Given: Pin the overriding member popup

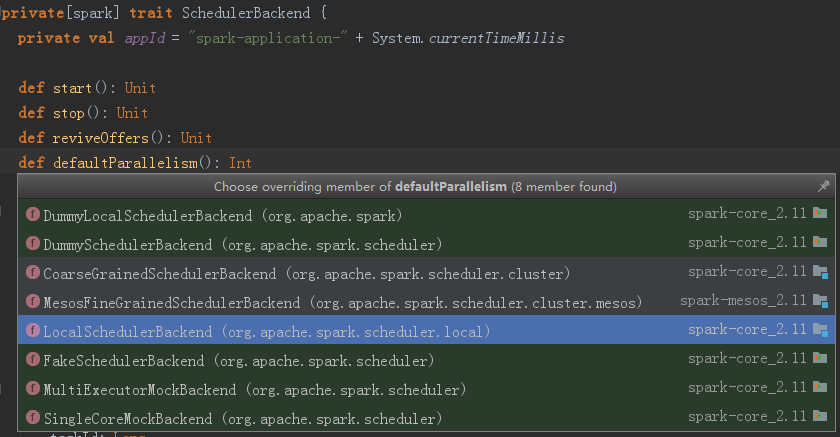Looking at the screenshot, I should tap(823, 186).
